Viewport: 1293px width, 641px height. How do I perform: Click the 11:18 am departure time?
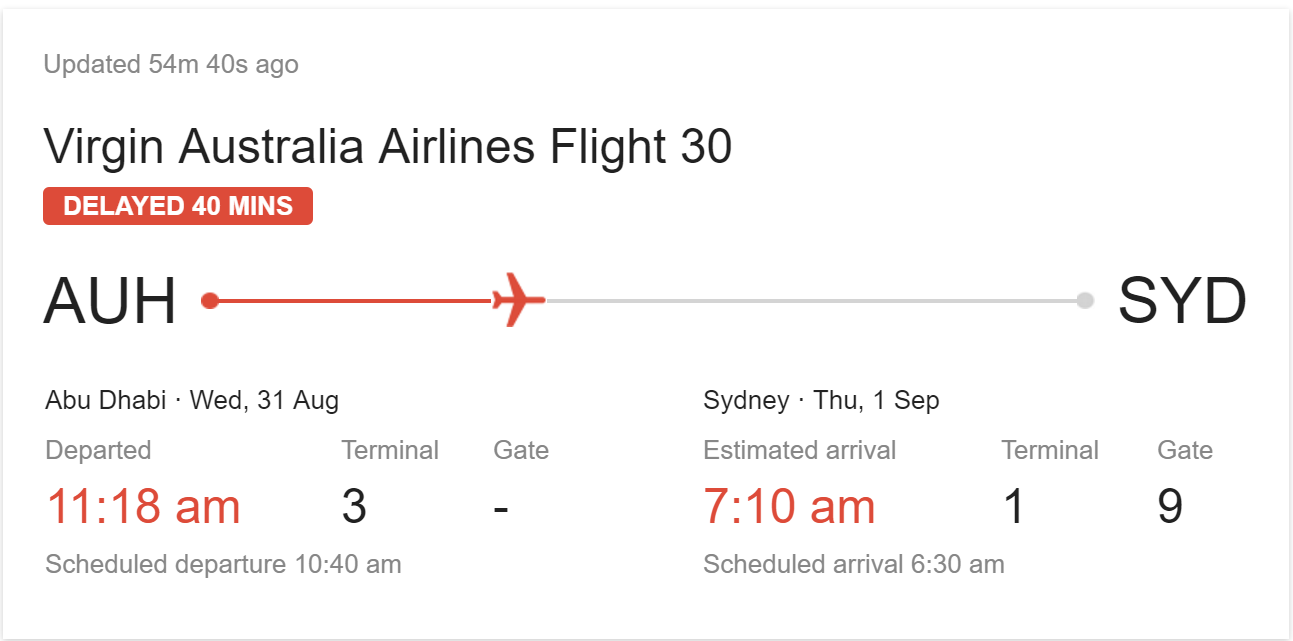143,506
